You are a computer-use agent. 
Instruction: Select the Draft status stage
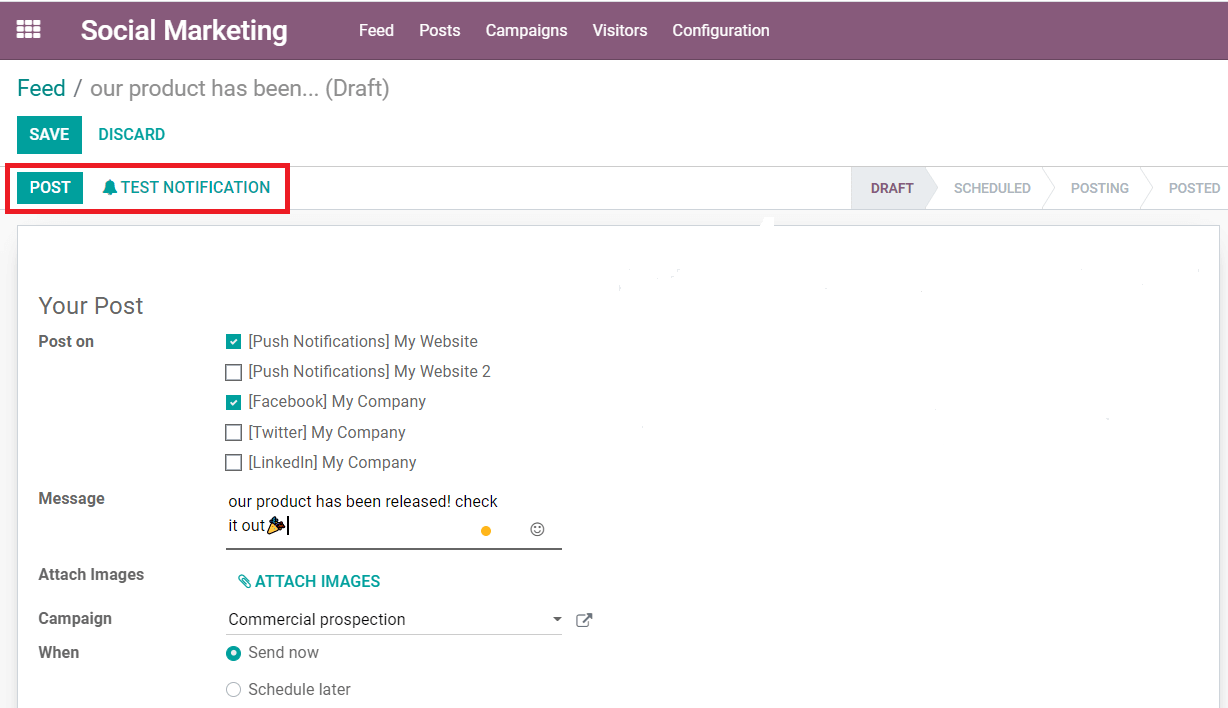[x=892, y=188]
